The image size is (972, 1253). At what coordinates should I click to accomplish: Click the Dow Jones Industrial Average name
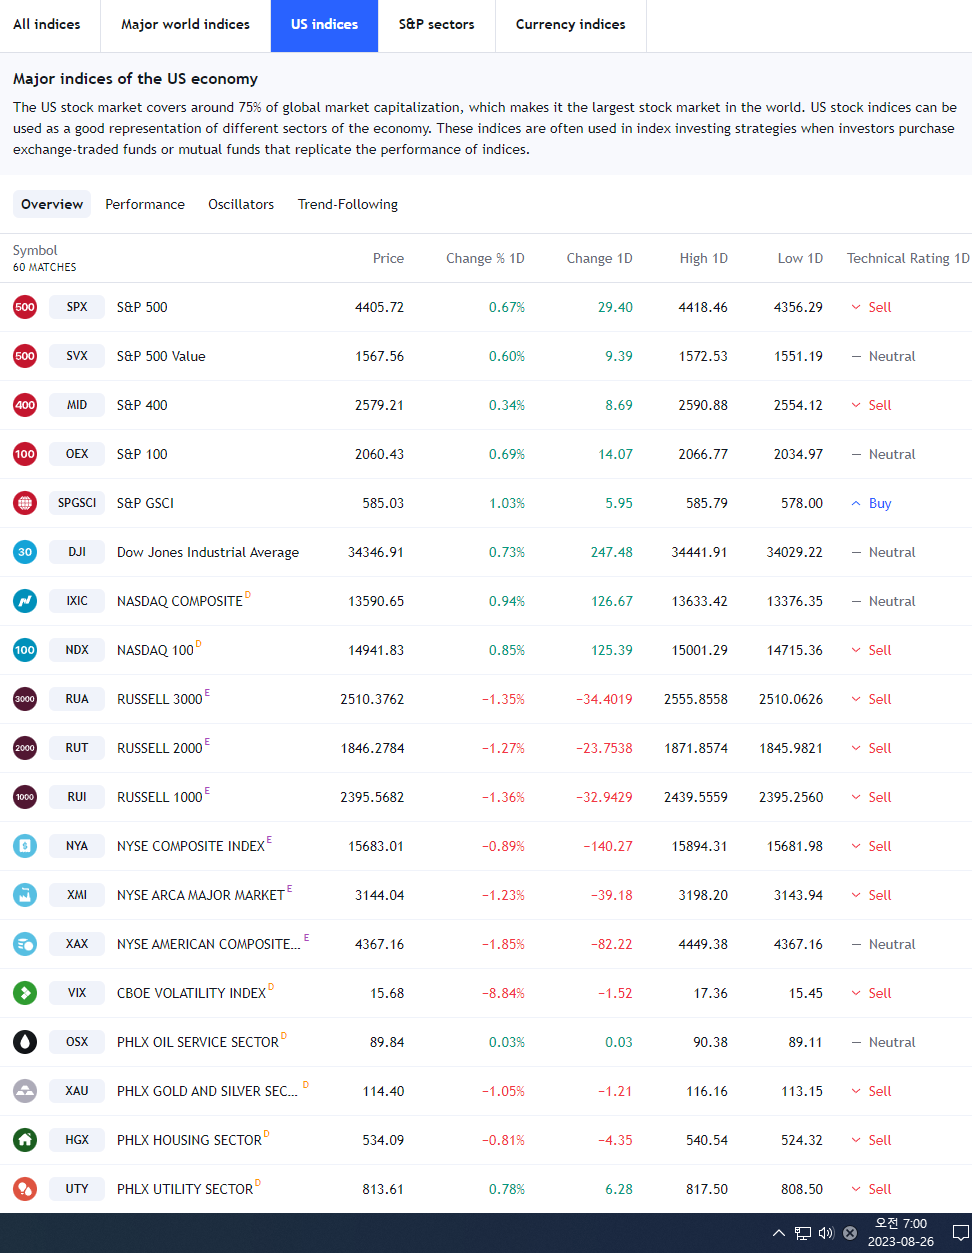pyautogui.click(x=208, y=552)
